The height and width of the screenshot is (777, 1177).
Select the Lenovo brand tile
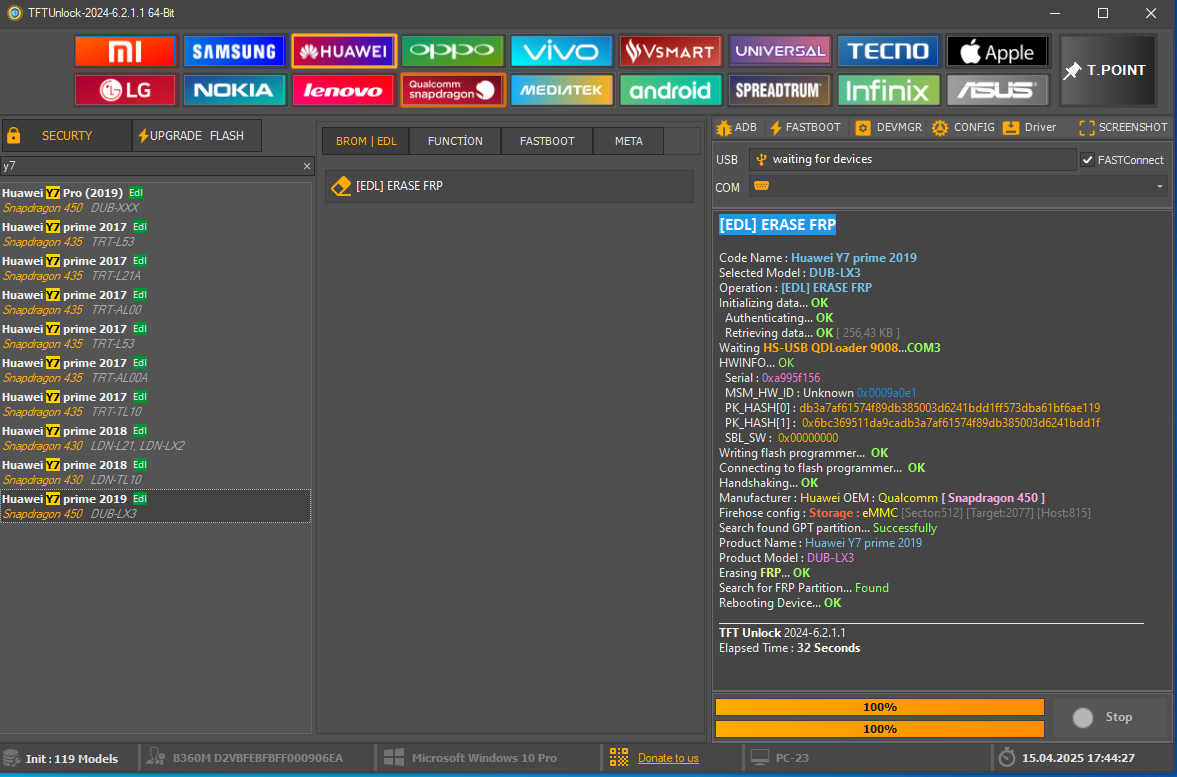tap(344, 90)
